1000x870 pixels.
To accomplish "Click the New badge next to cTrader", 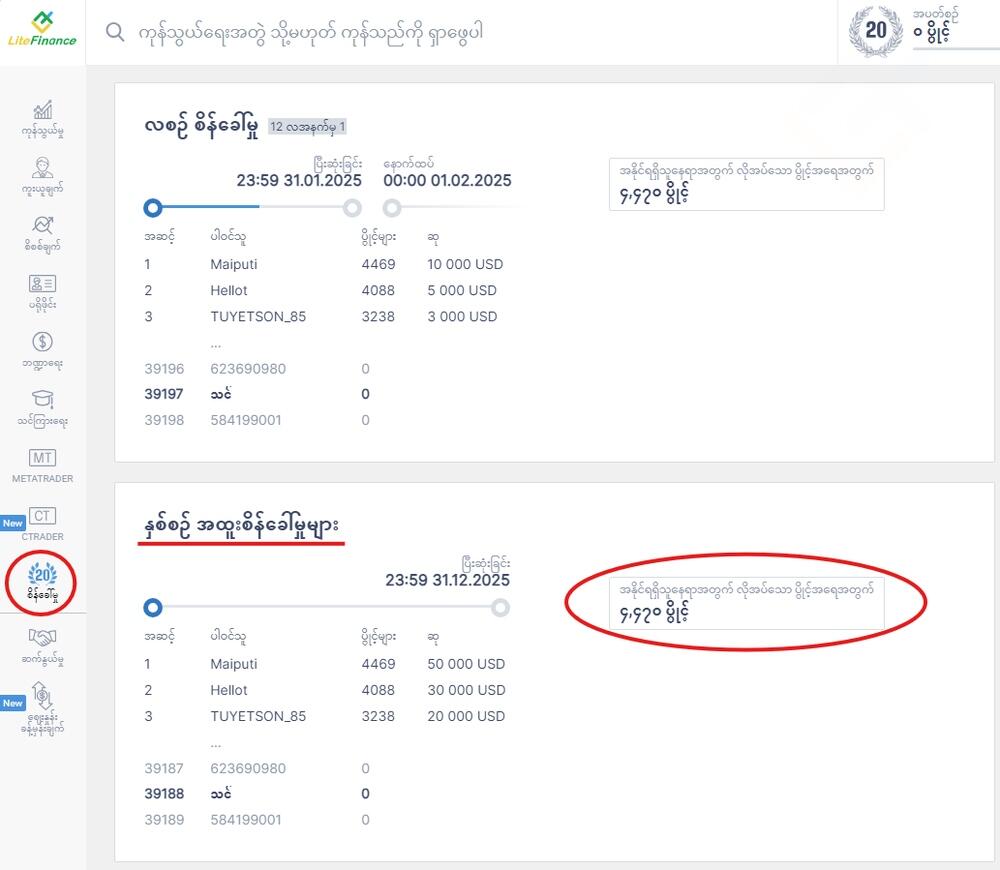I will click(x=13, y=523).
